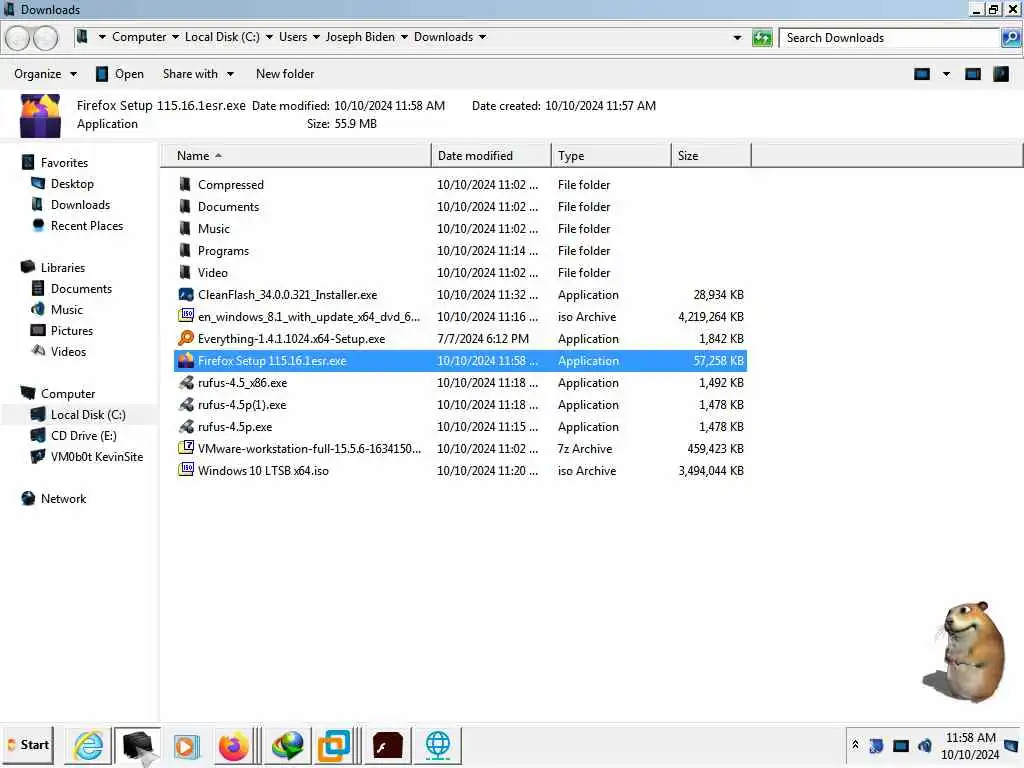
Task: Sort by the Date modified column header
Action: (490, 155)
